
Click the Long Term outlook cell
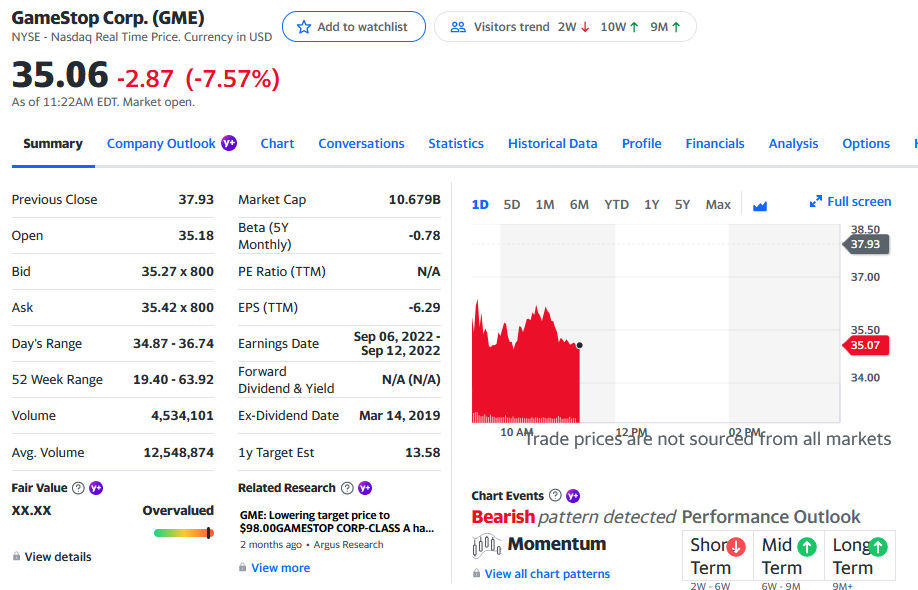click(860, 556)
